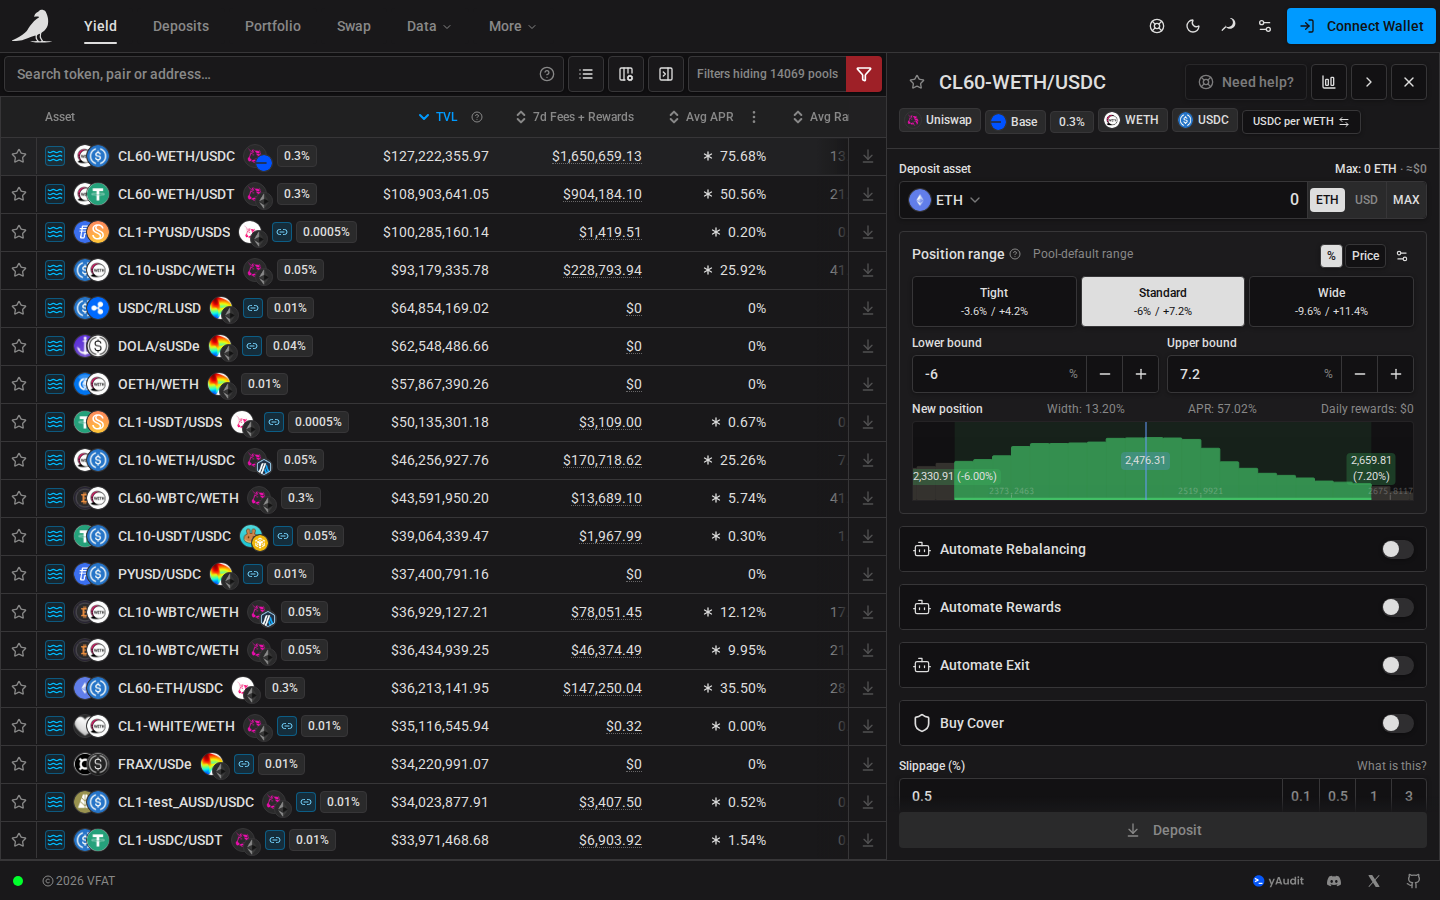Open the settings sliders icon in header
The height and width of the screenshot is (900, 1440).
point(1265,26)
